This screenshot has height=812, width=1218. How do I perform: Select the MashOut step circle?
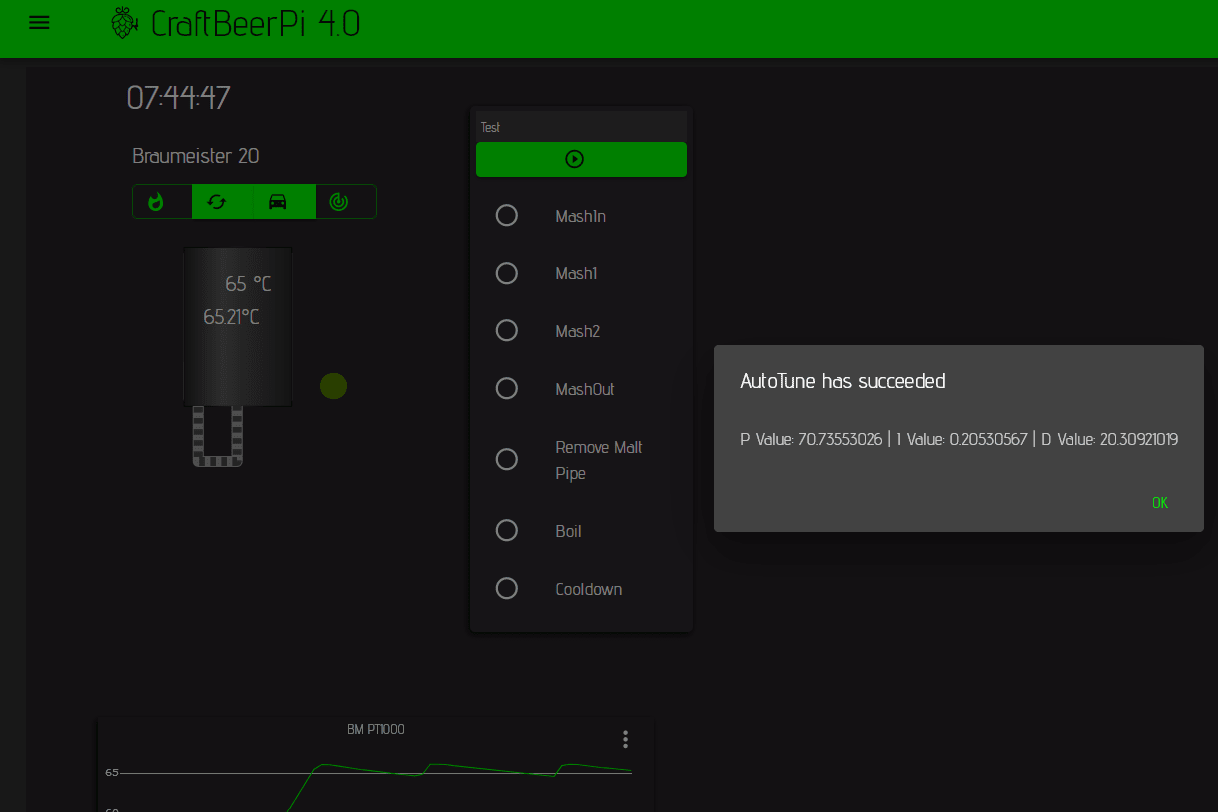507,388
